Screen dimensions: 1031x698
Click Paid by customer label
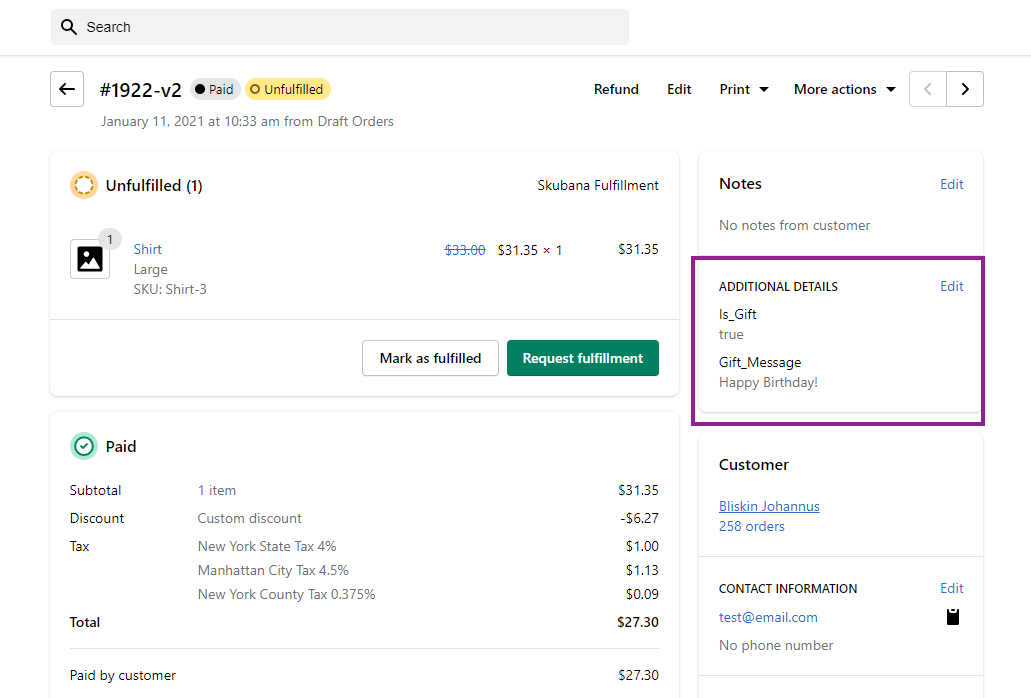click(x=123, y=676)
